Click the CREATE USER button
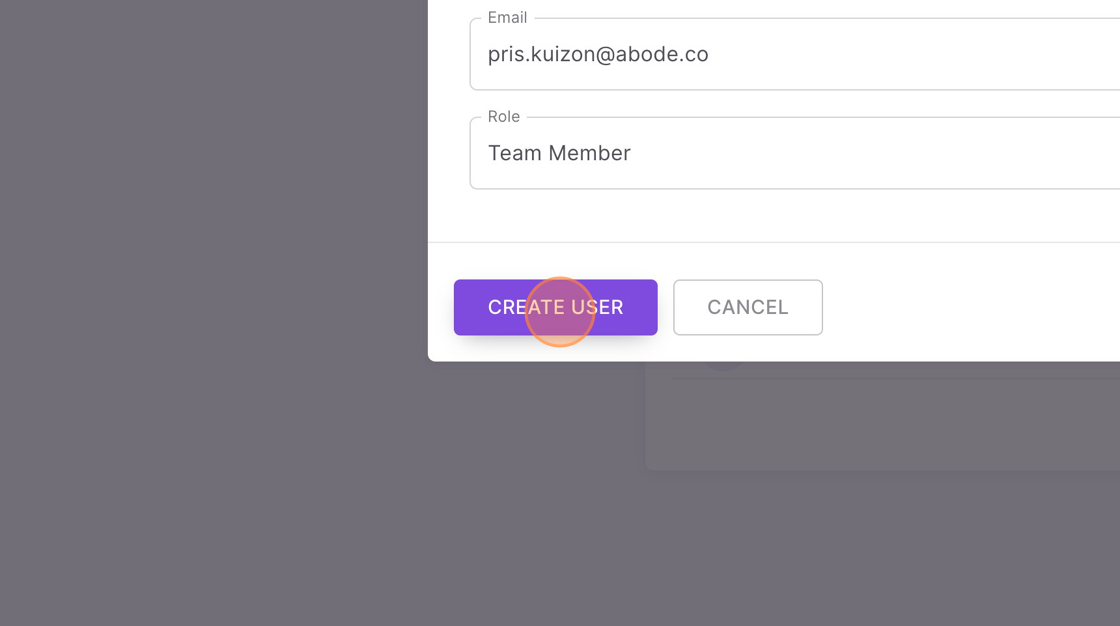 click(555, 307)
